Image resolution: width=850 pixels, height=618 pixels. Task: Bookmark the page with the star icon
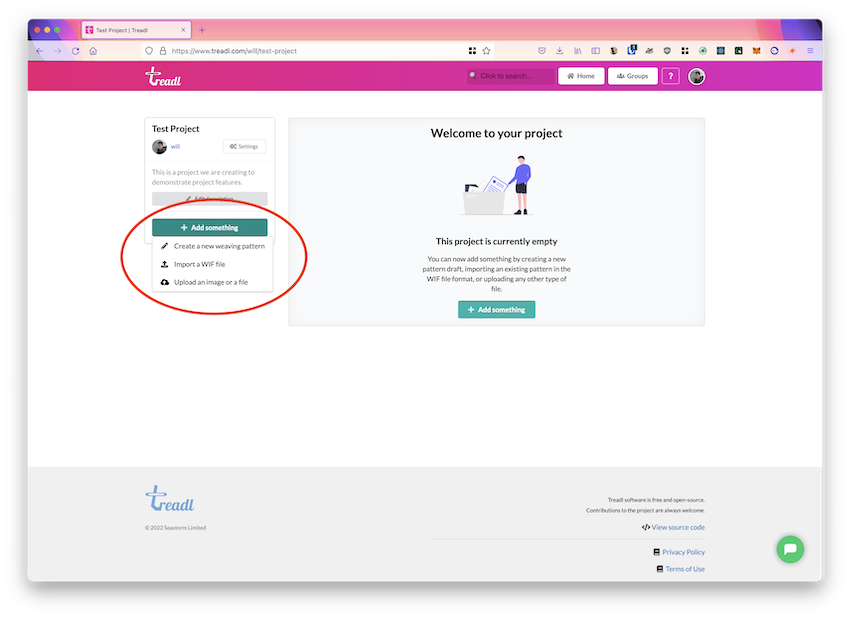click(x=486, y=51)
